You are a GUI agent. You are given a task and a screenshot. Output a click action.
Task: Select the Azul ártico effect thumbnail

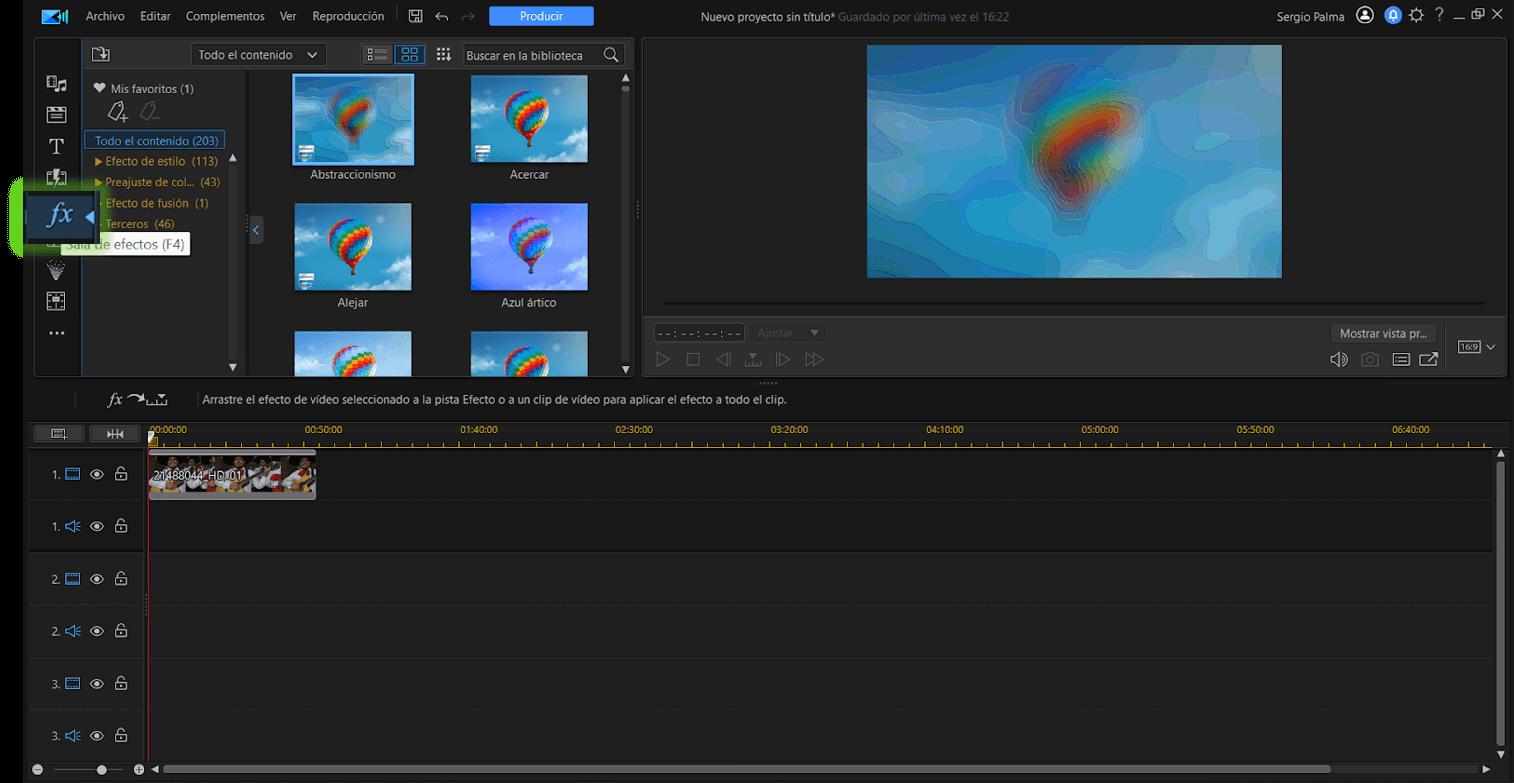529,247
